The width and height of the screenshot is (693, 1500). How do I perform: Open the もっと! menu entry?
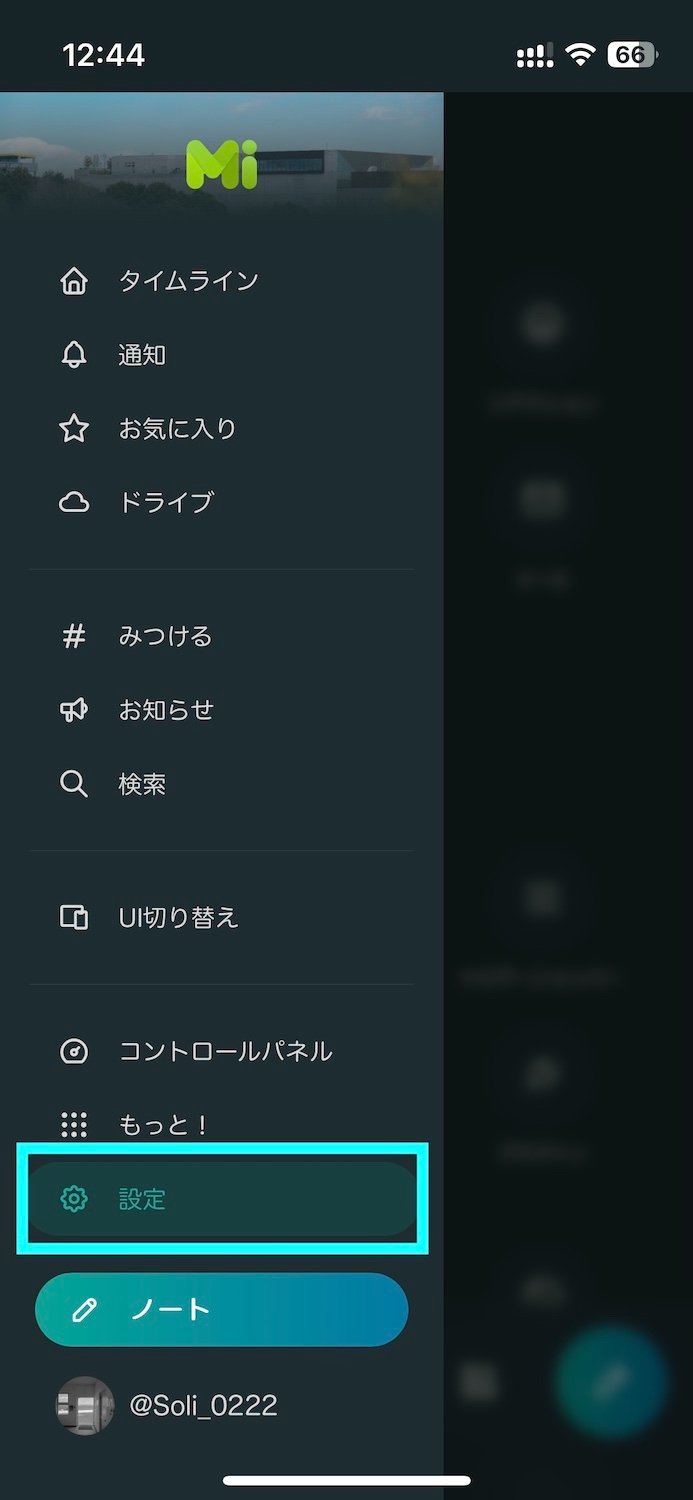pyautogui.click(x=164, y=1125)
